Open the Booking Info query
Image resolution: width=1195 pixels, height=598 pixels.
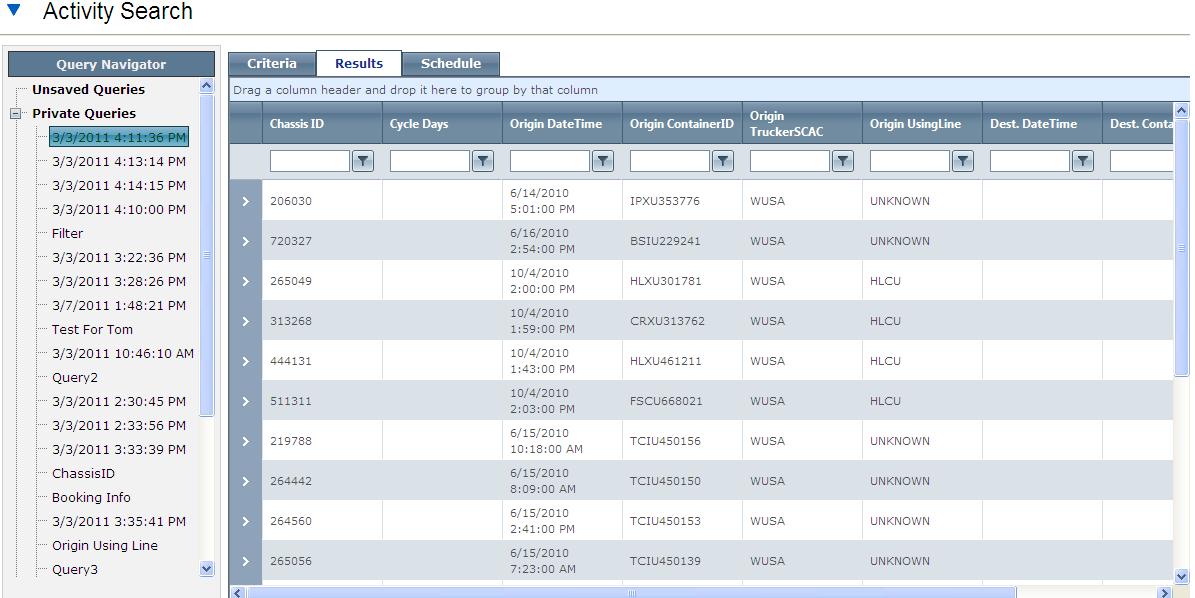coord(91,497)
